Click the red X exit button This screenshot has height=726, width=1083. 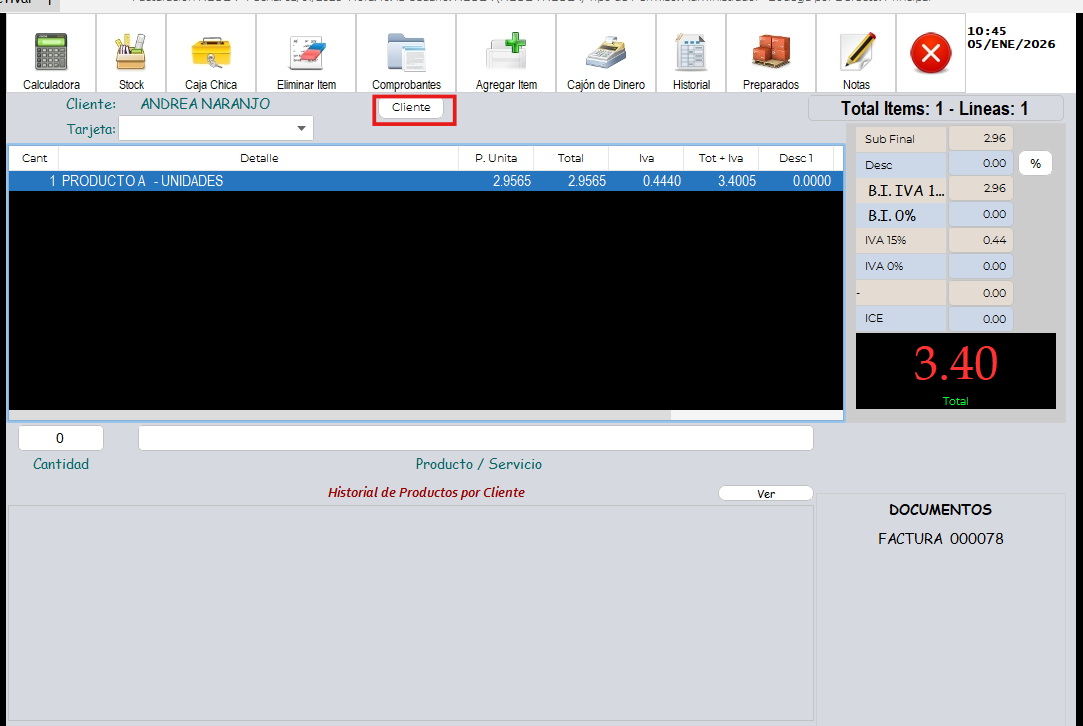(931, 54)
